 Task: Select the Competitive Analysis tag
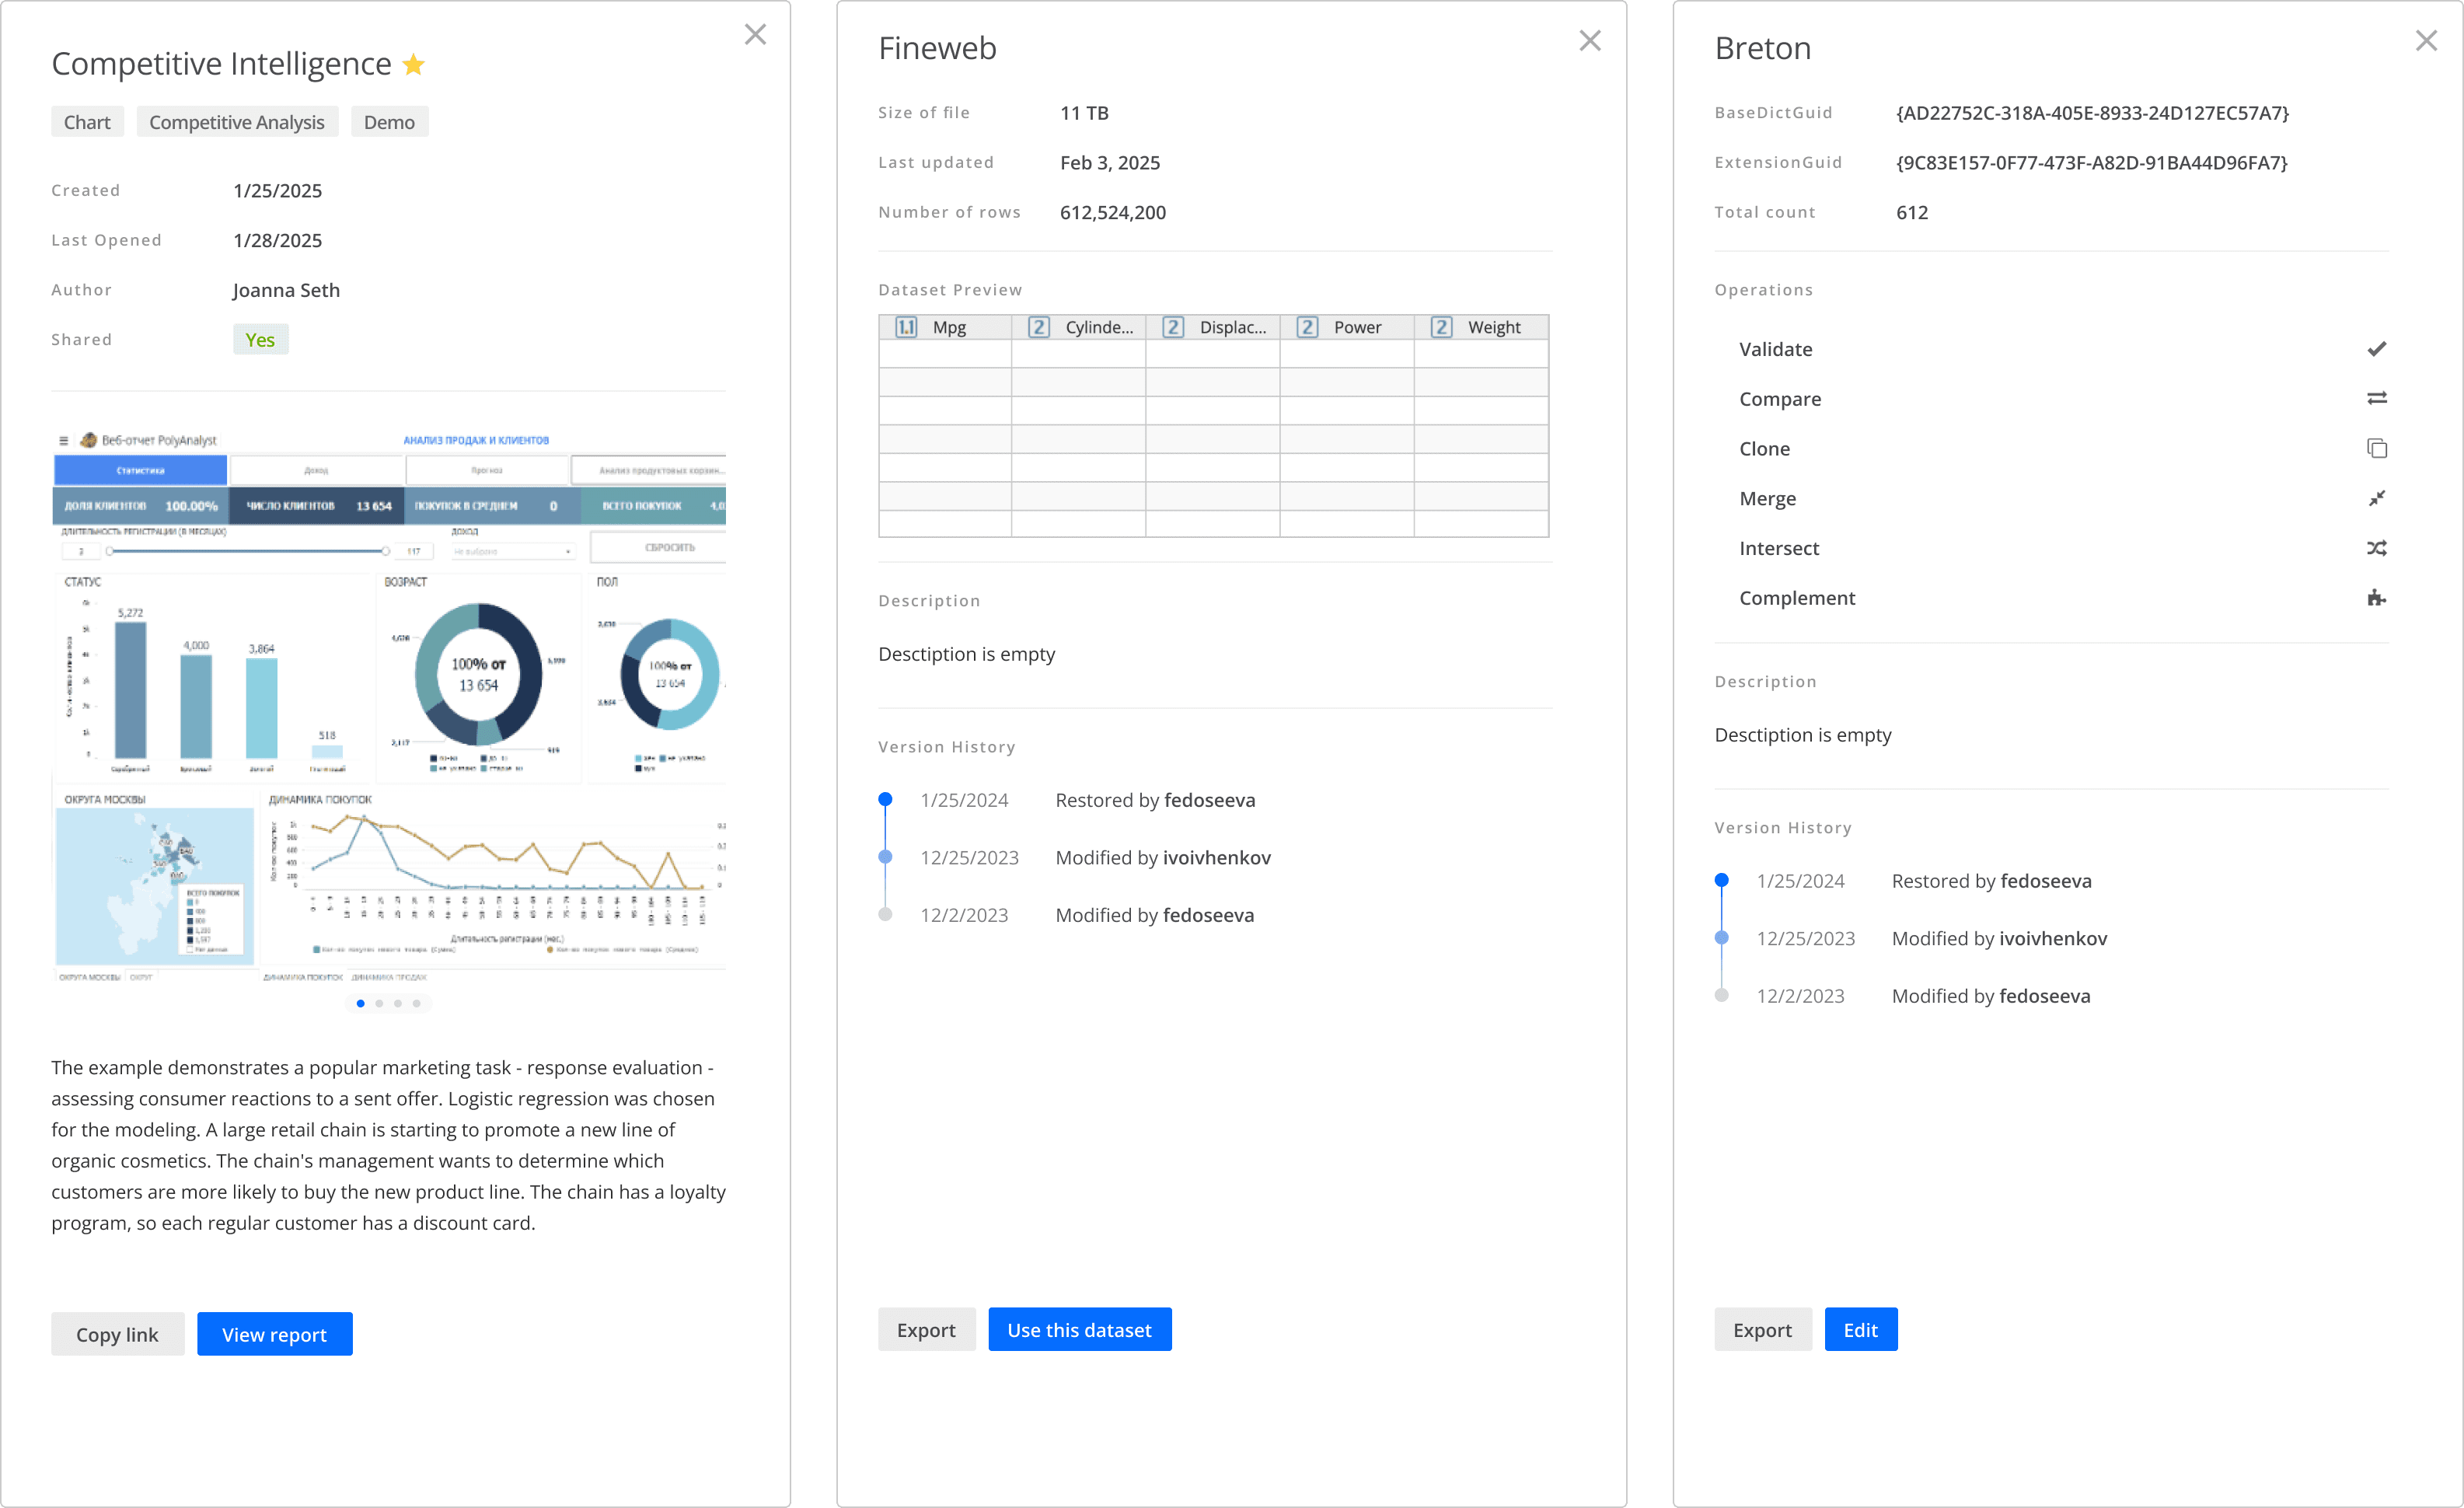pos(237,122)
